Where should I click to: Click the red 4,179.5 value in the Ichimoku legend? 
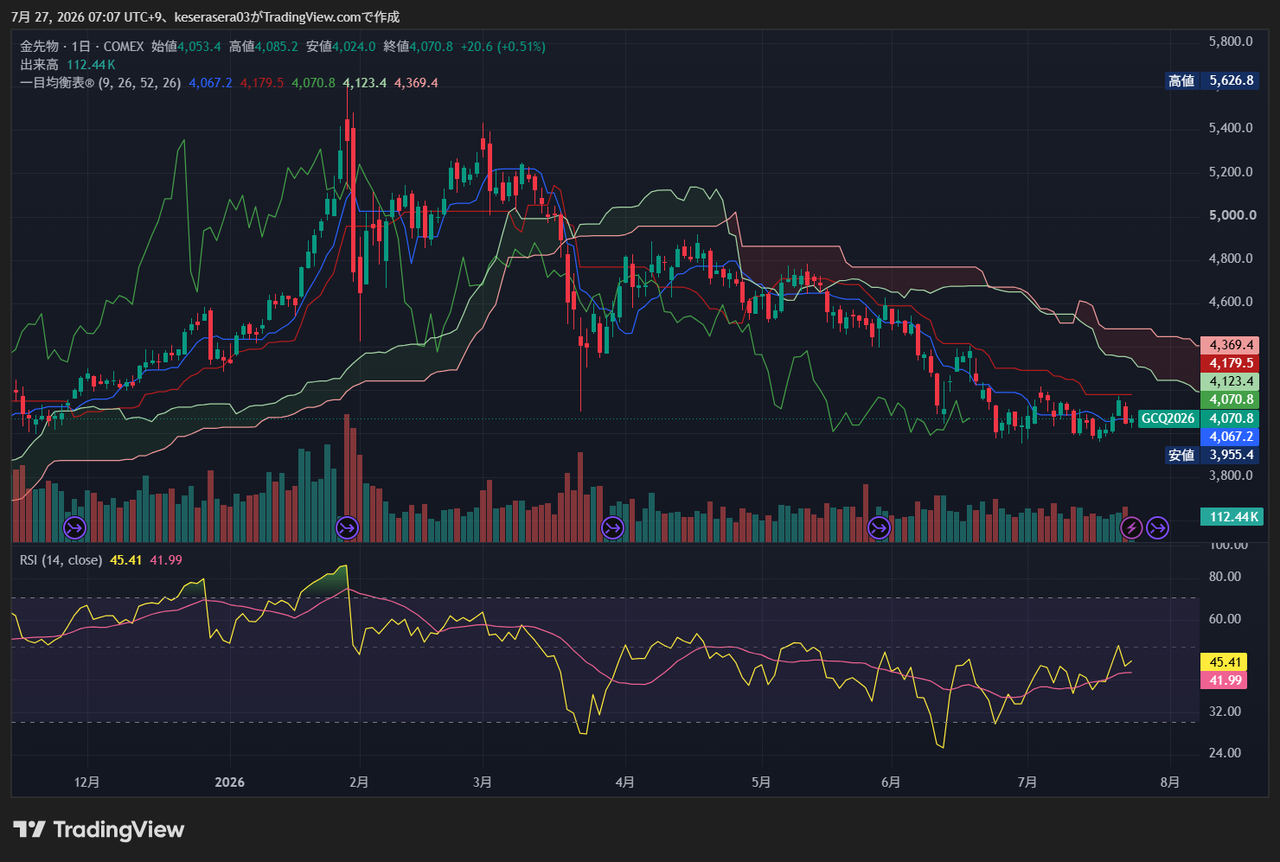[262, 83]
